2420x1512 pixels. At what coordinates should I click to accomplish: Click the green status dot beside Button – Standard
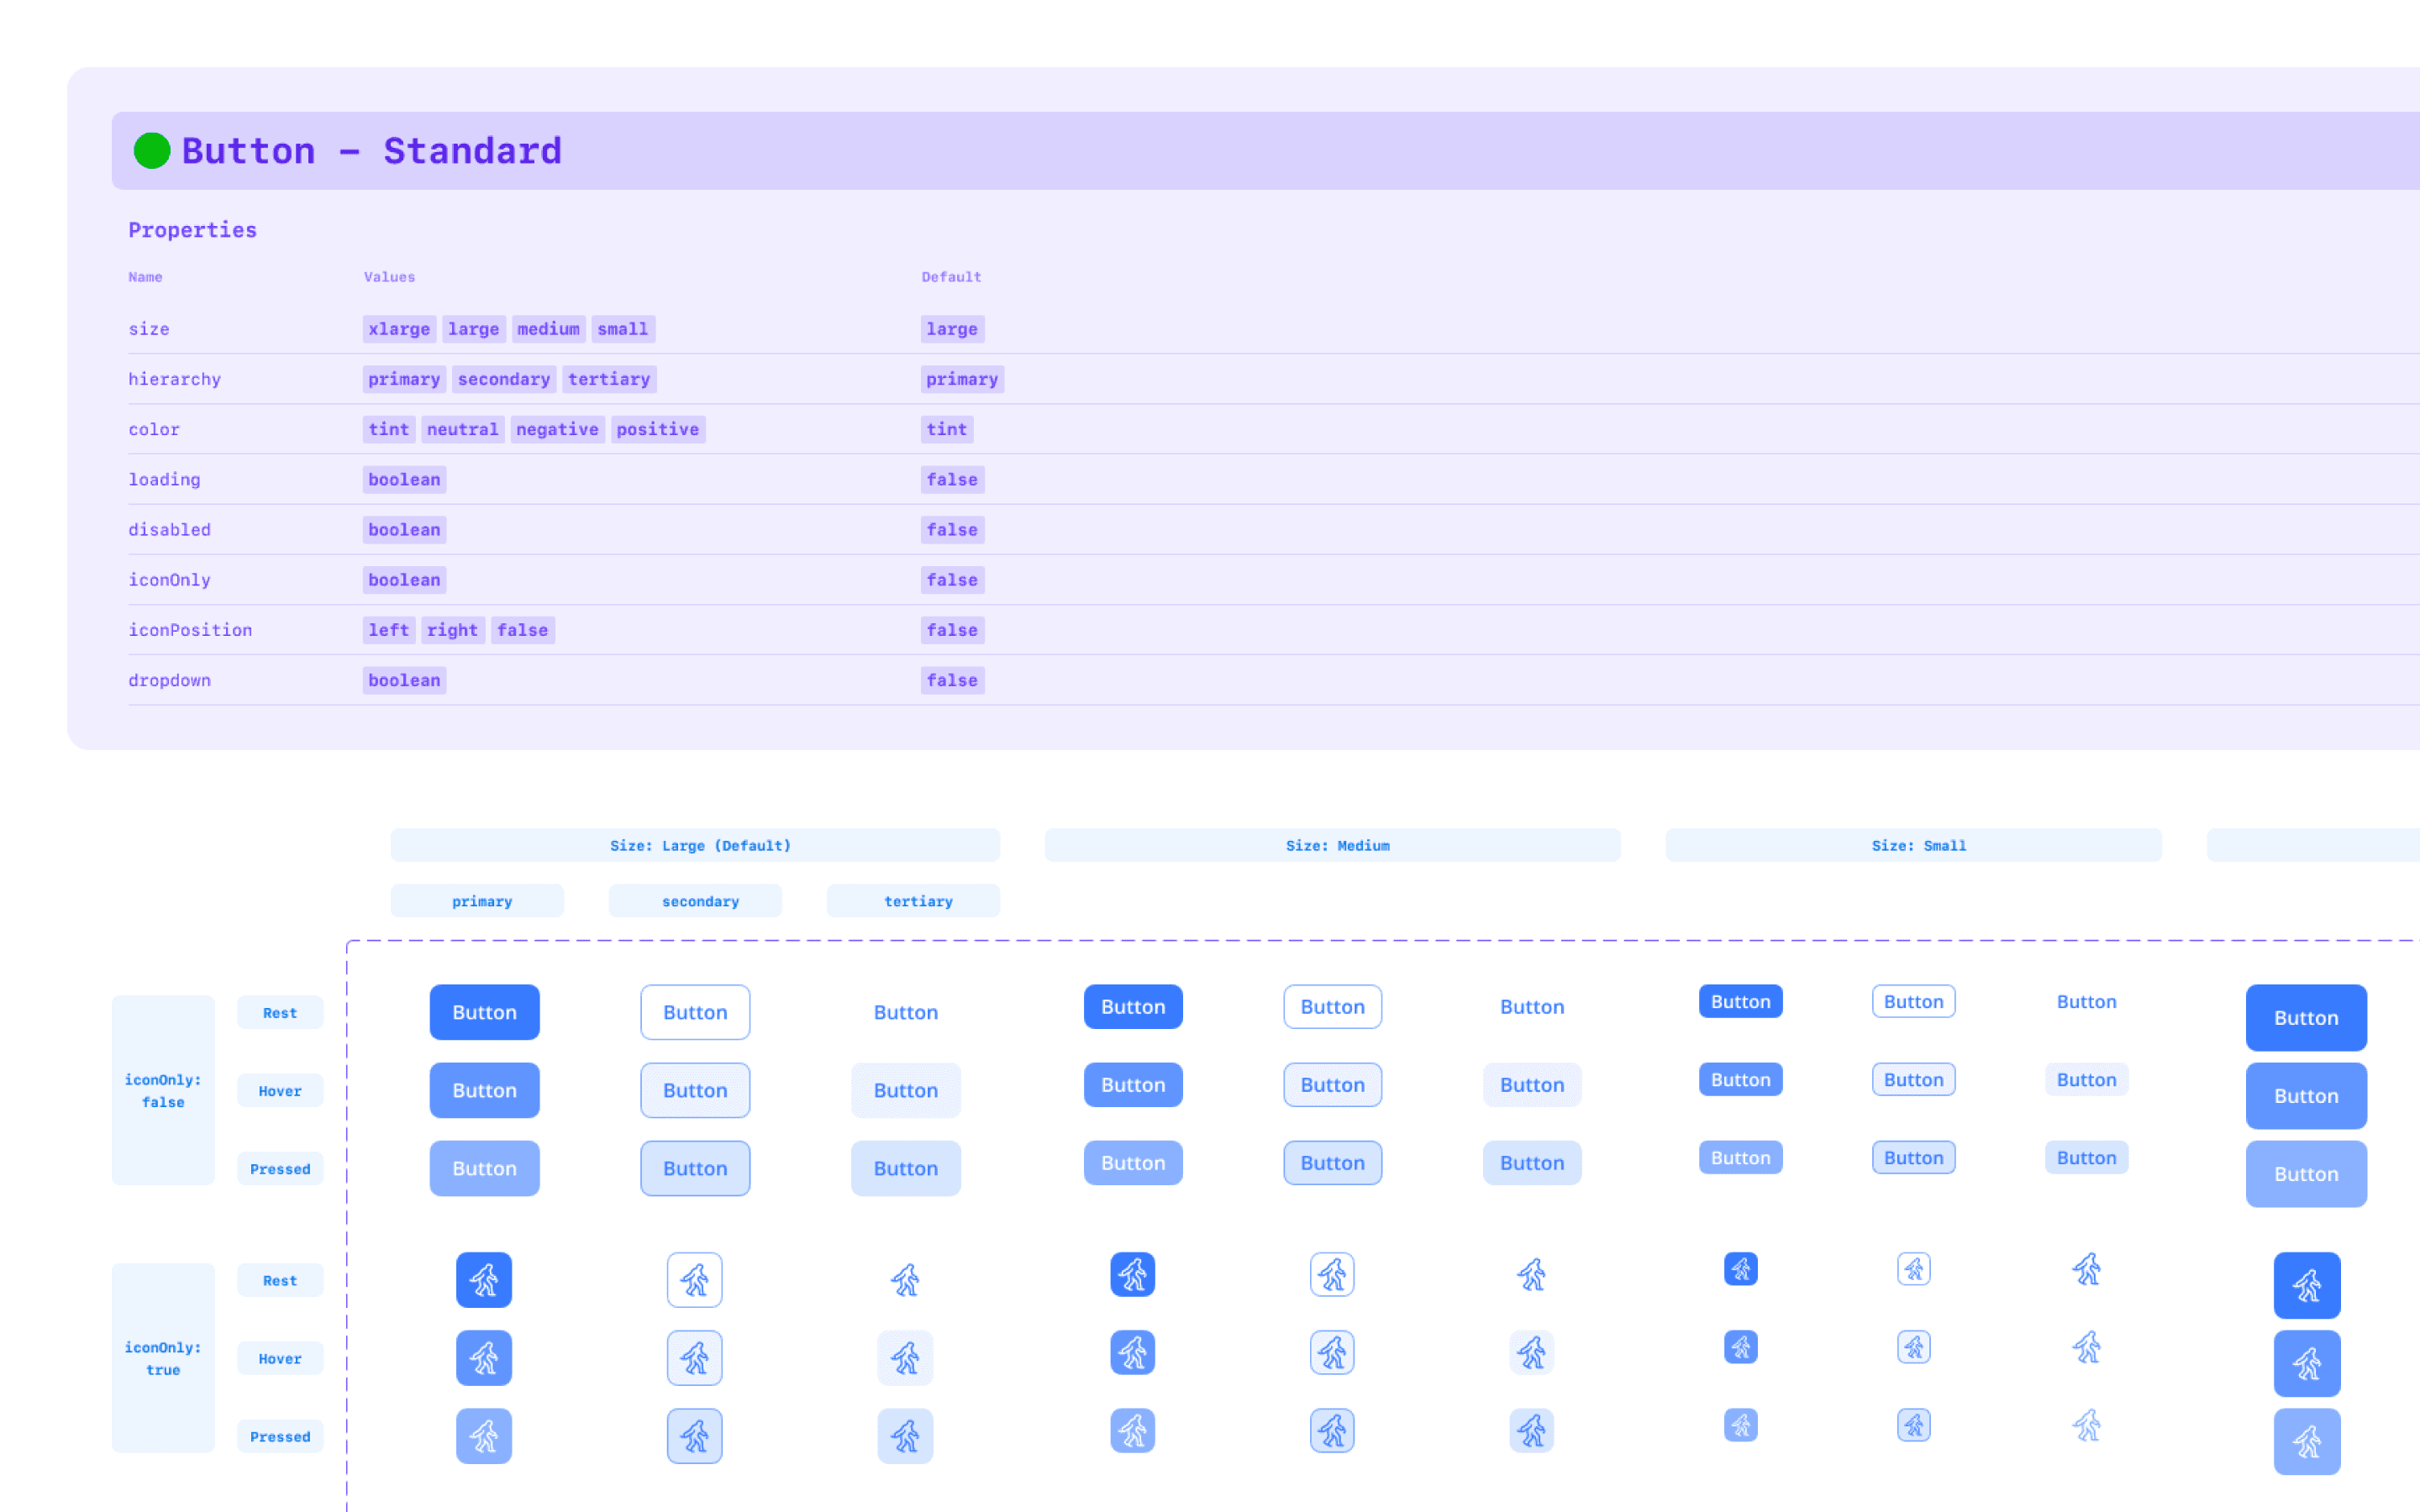pyautogui.click(x=152, y=151)
